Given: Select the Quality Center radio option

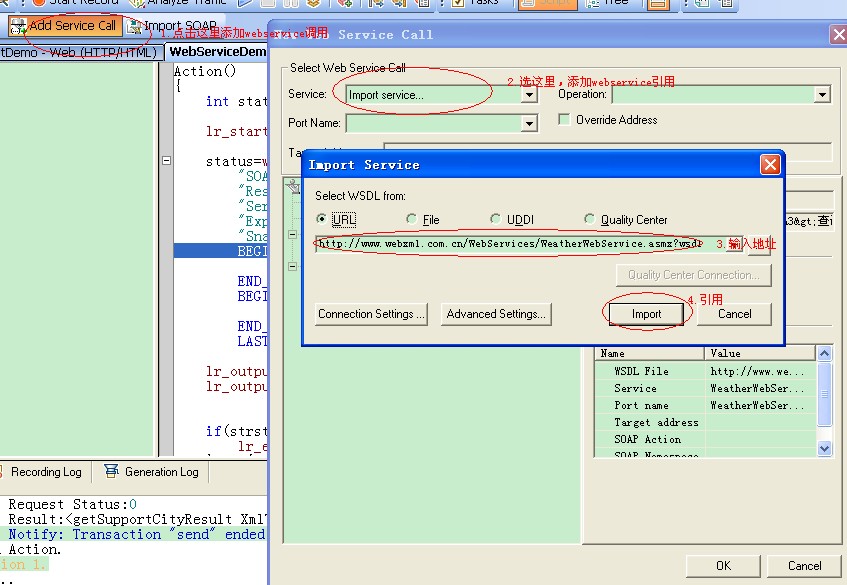Looking at the screenshot, I should (590, 219).
